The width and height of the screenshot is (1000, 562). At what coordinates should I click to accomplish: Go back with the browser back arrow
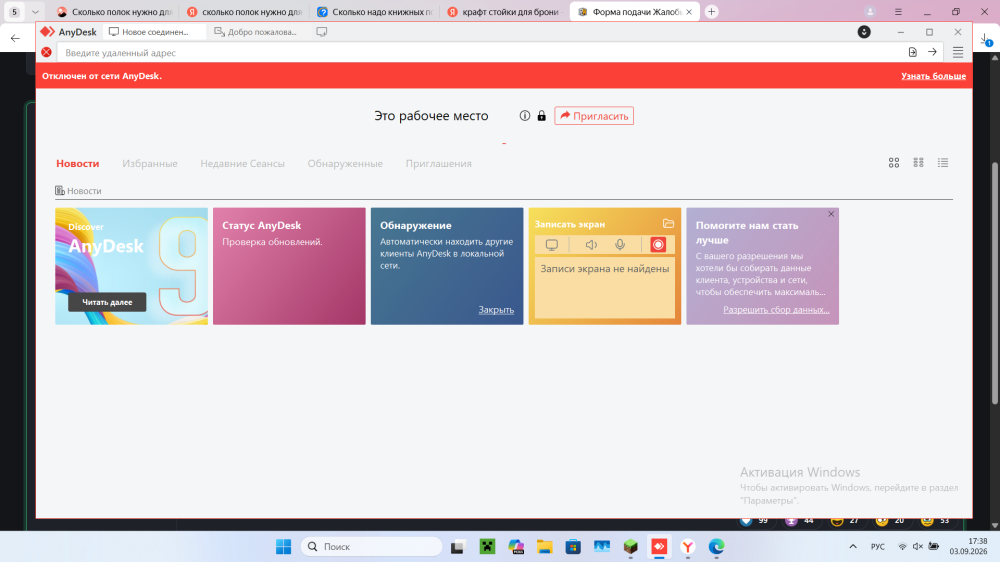15,38
